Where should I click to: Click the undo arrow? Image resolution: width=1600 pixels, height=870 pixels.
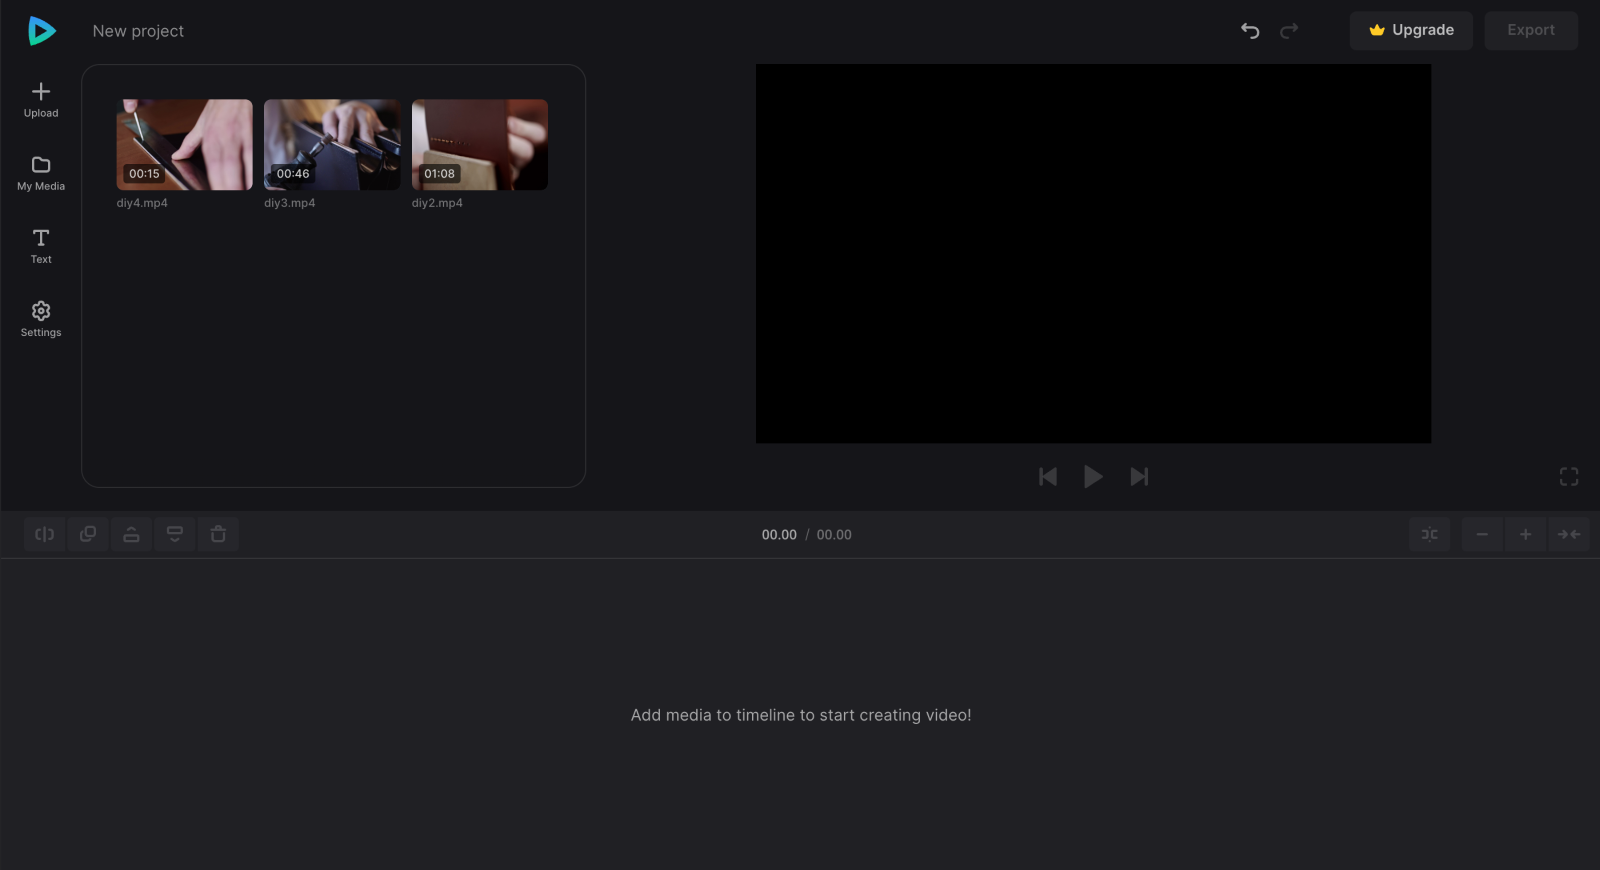[1250, 31]
